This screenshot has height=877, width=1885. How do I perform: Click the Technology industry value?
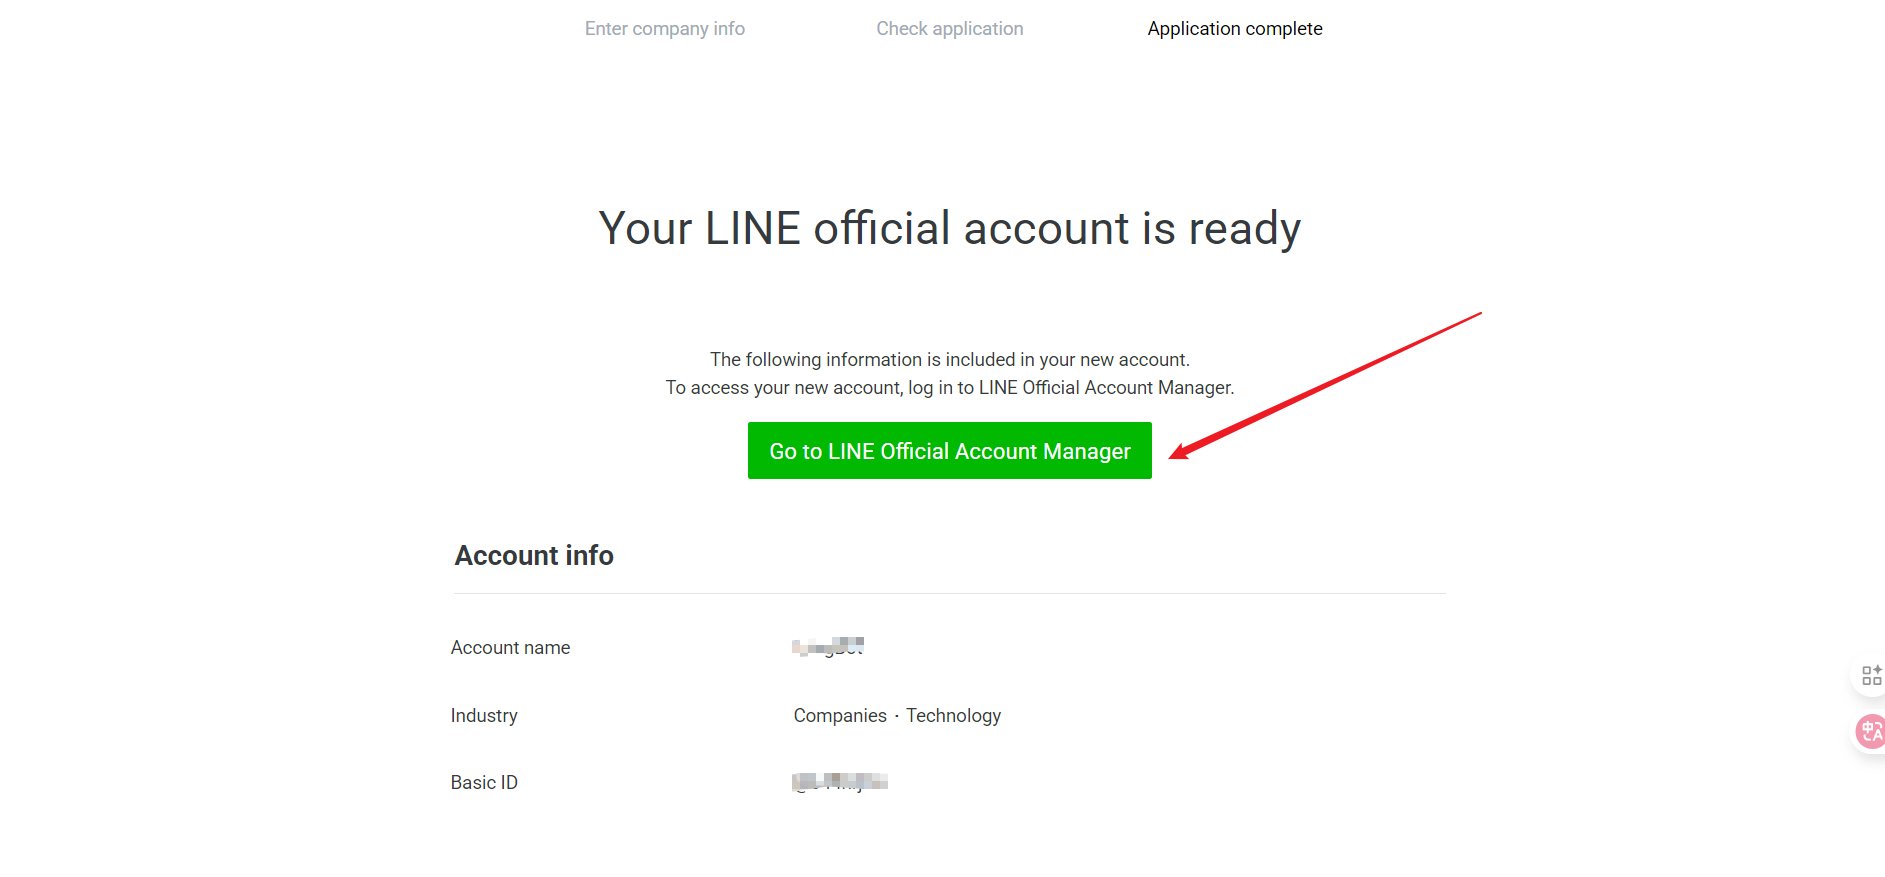[x=953, y=716]
